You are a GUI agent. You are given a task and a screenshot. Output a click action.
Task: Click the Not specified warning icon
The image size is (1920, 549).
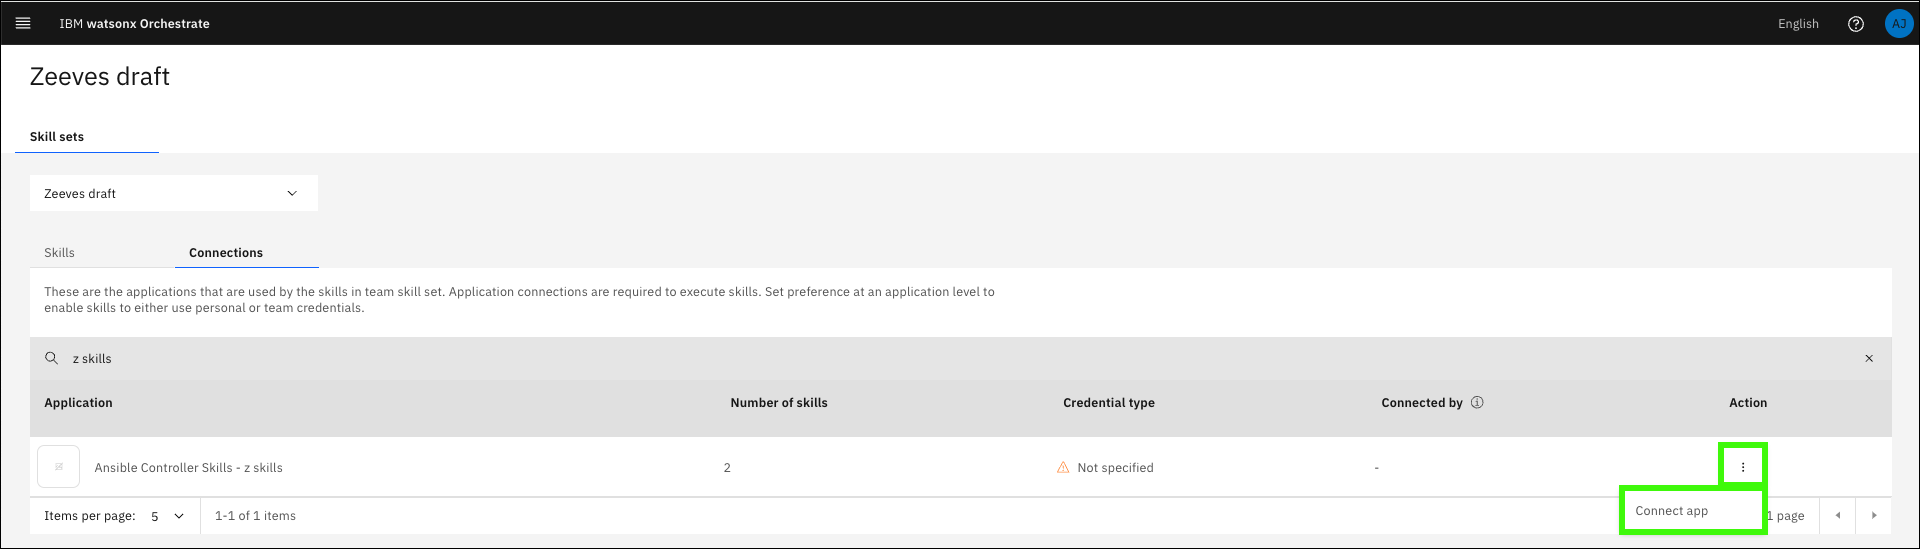[1063, 468]
